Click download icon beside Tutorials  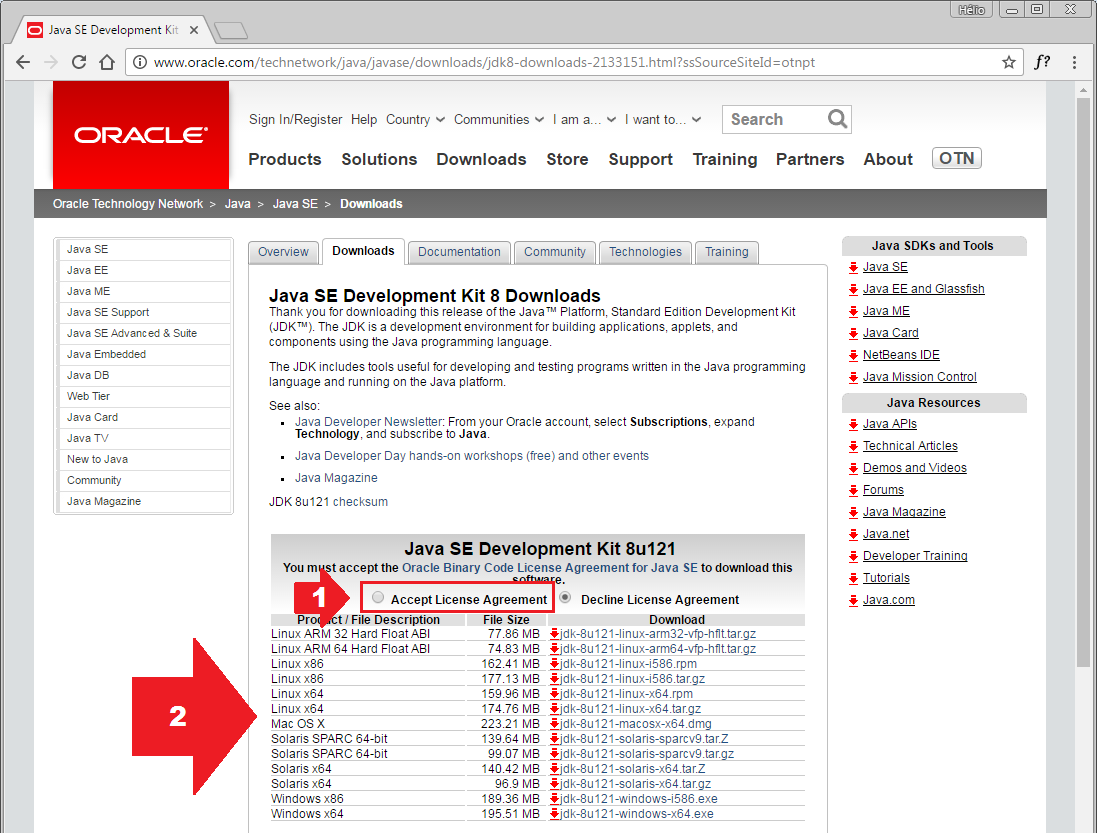point(853,578)
